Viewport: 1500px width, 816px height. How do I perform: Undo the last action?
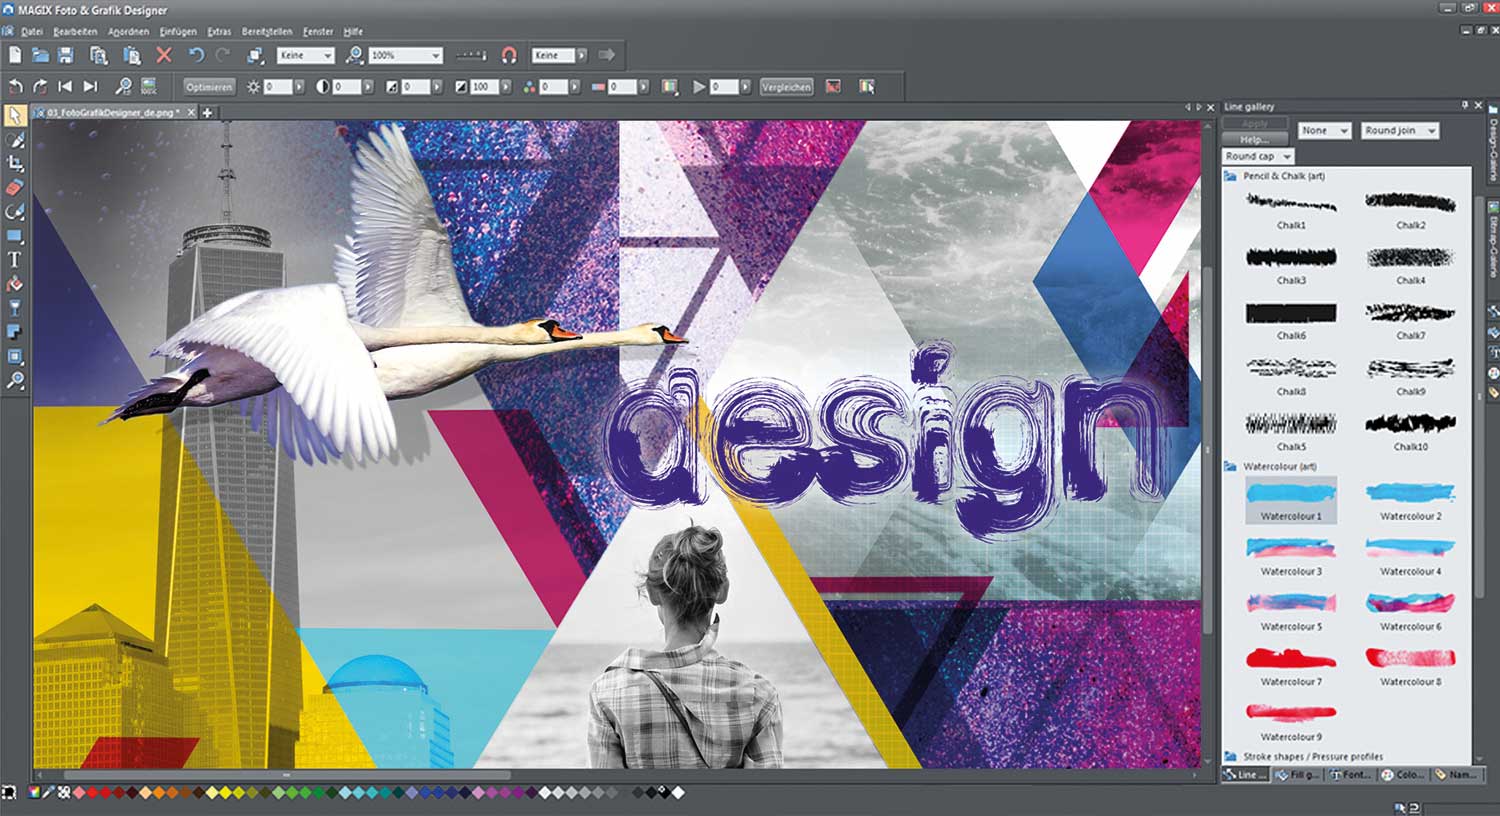[196, 56]
